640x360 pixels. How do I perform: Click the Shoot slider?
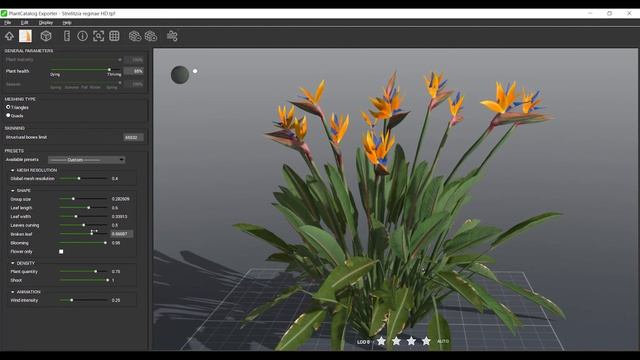tap(83, 280)
